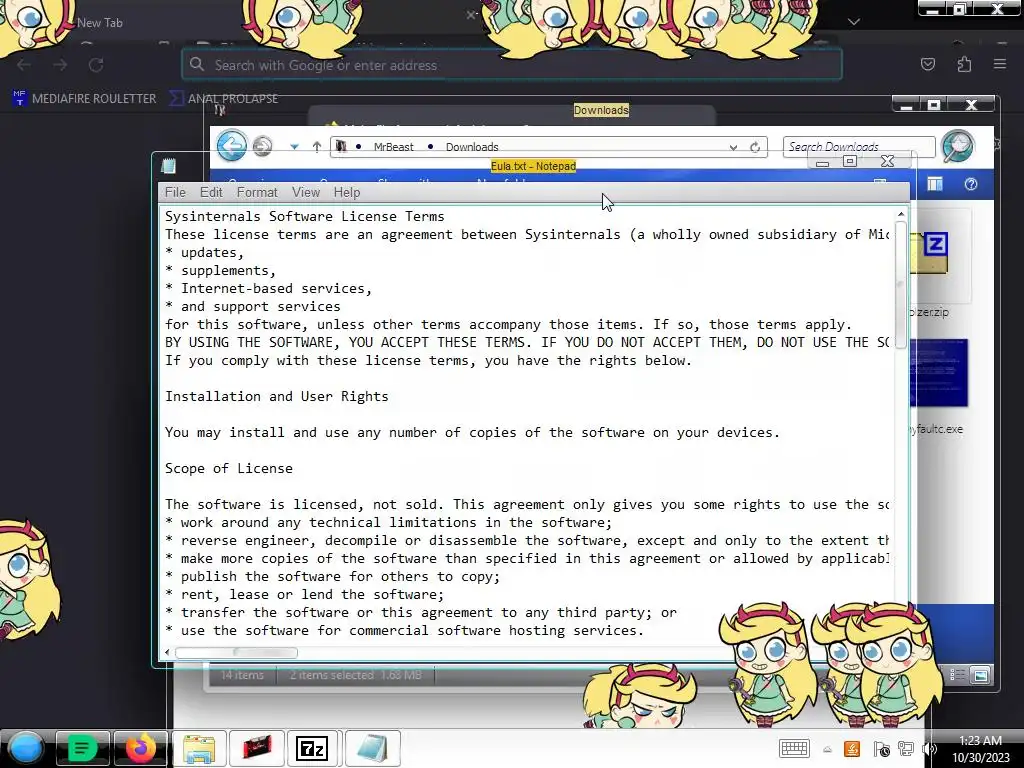Open the Firefox hamburger application menu
The image size is (1024, 768).
tap(1000, 64)
